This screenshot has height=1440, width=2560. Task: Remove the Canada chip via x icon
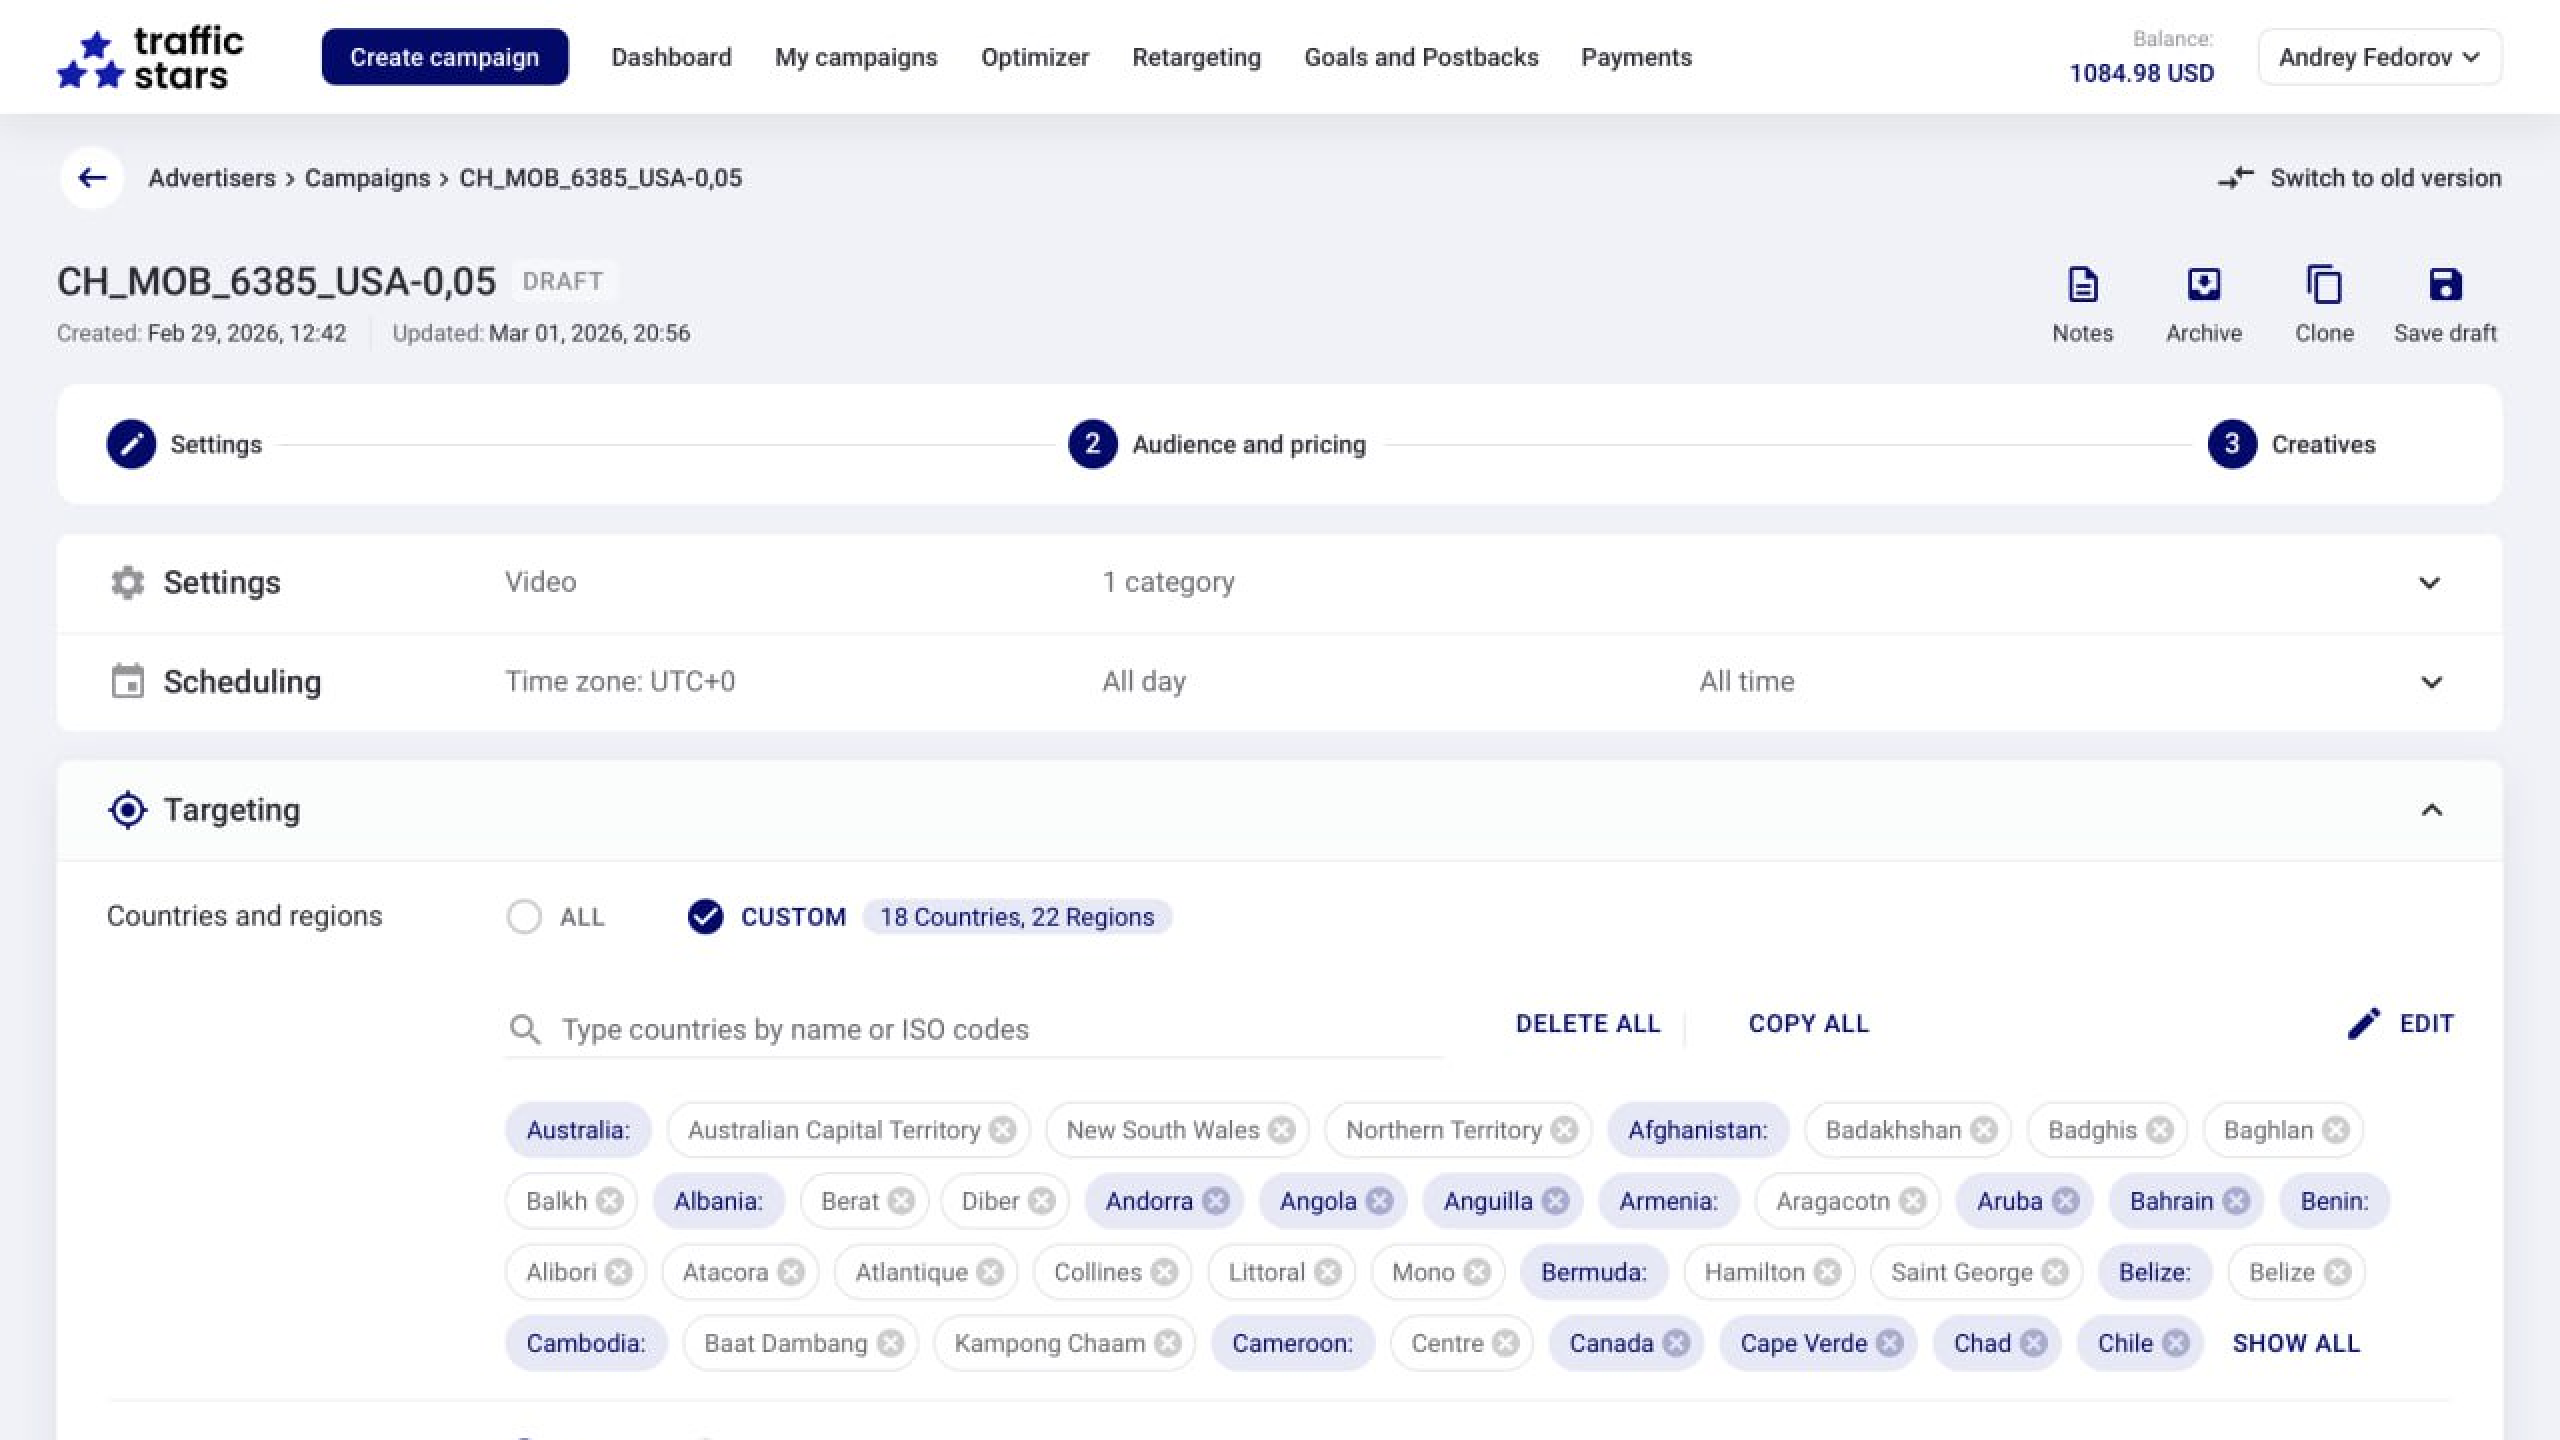click(x=1677, y=1343)
